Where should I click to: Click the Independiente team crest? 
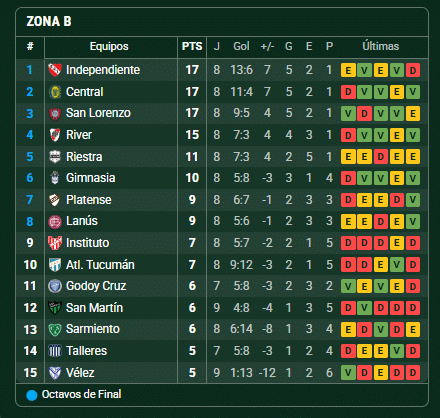[55, 70]
